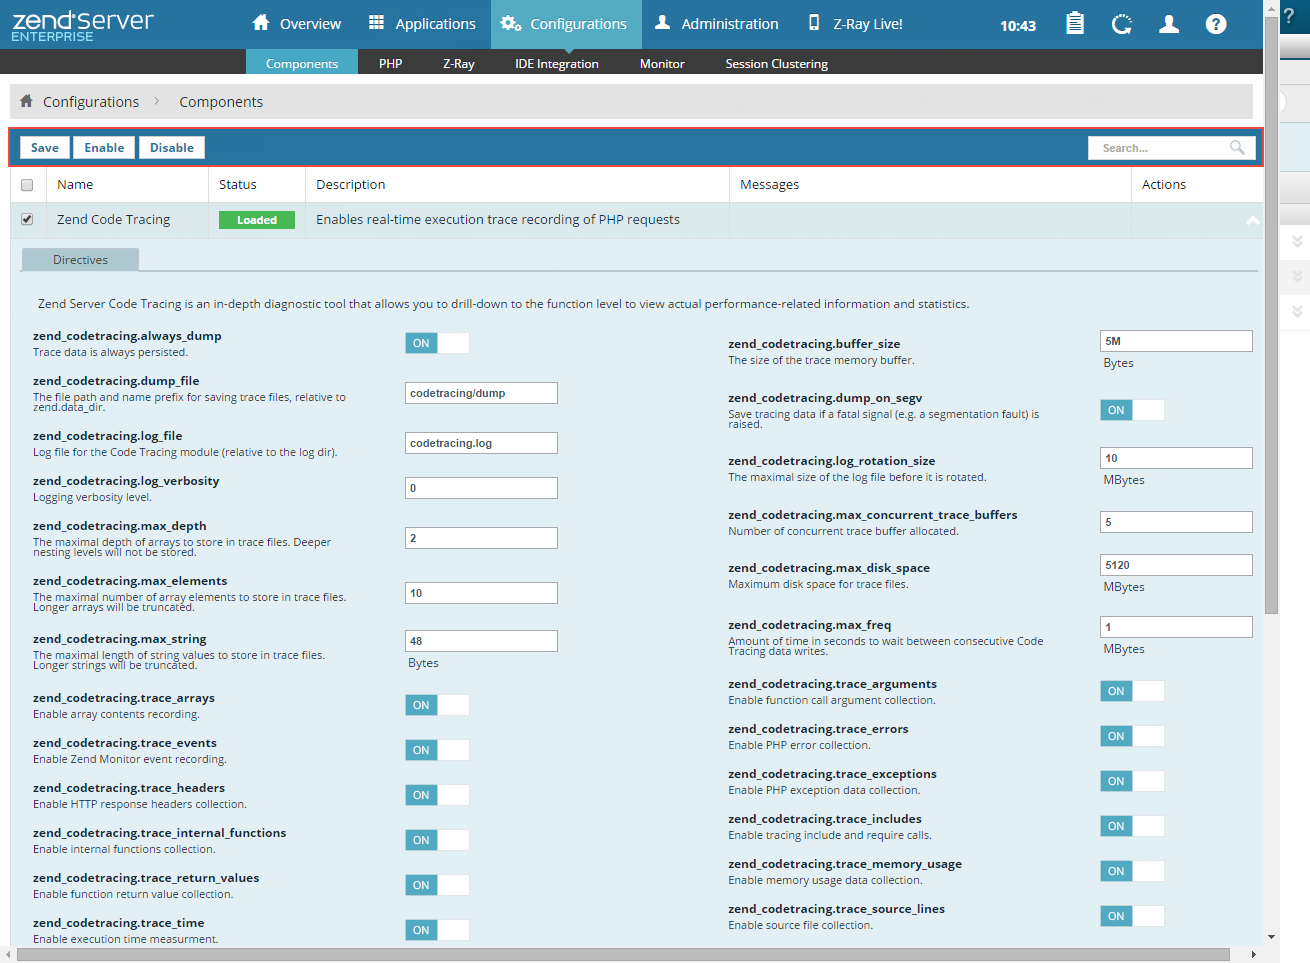The width and height of the screenshot is (1310, 963).
Task: Click the search magnifier icon
Action: click(x=1237, y=148)
